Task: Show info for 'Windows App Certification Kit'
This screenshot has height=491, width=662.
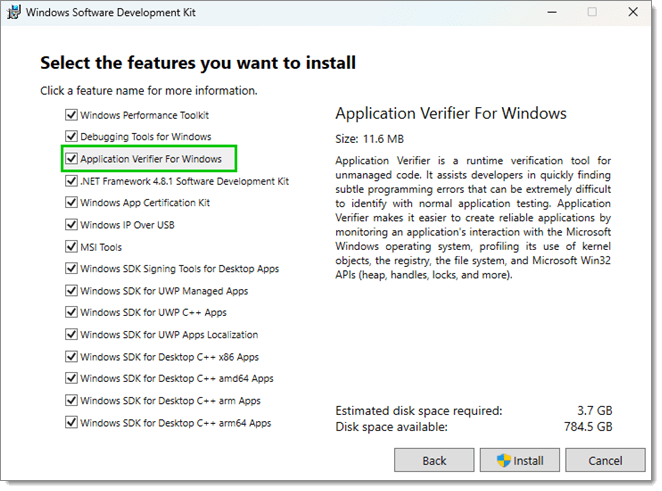Action: (145, 203)
